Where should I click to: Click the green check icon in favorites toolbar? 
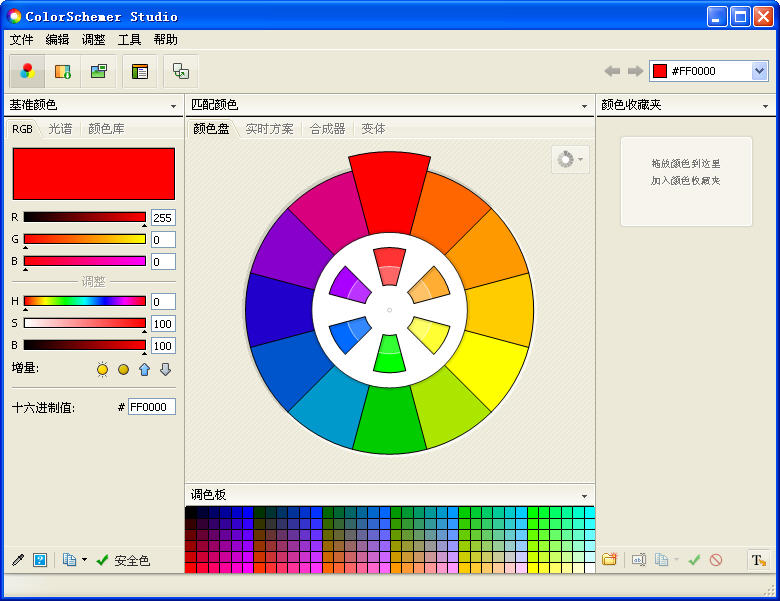pos(694,560)
